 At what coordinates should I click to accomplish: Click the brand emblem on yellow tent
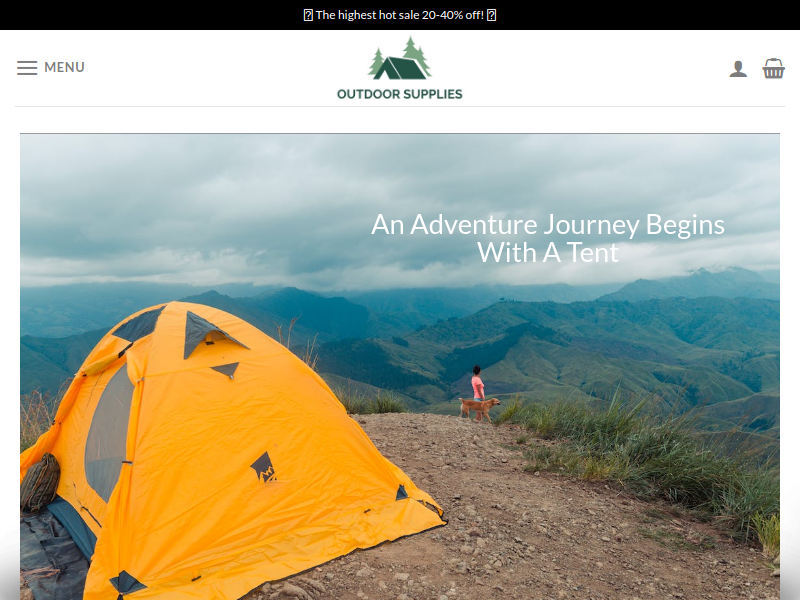point(263,467)
